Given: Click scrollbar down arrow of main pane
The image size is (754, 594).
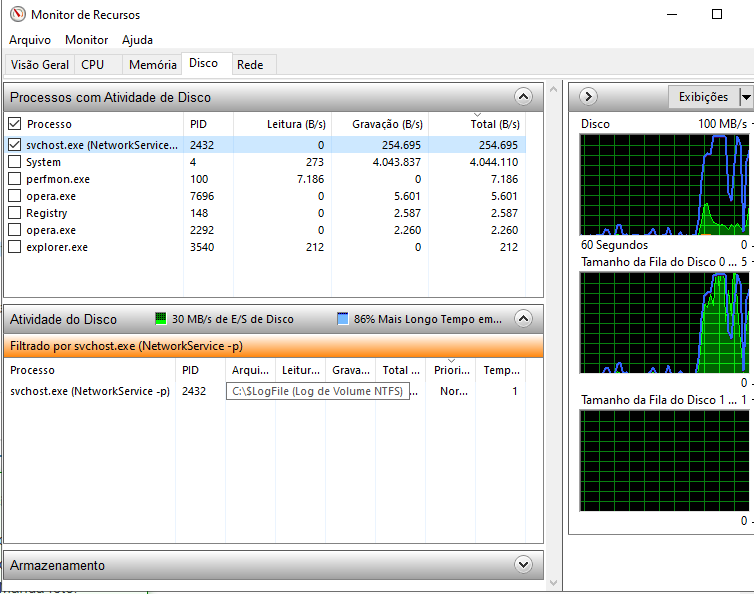Looking at the screenshot, I should pos(553,583).
